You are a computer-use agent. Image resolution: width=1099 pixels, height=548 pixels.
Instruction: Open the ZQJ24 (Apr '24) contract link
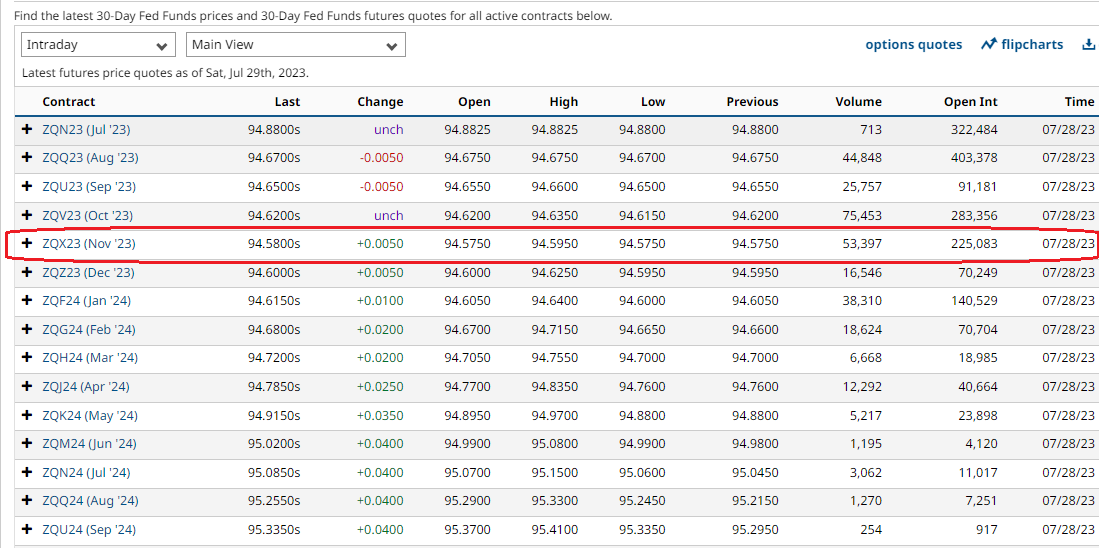(x=86, y=387)
